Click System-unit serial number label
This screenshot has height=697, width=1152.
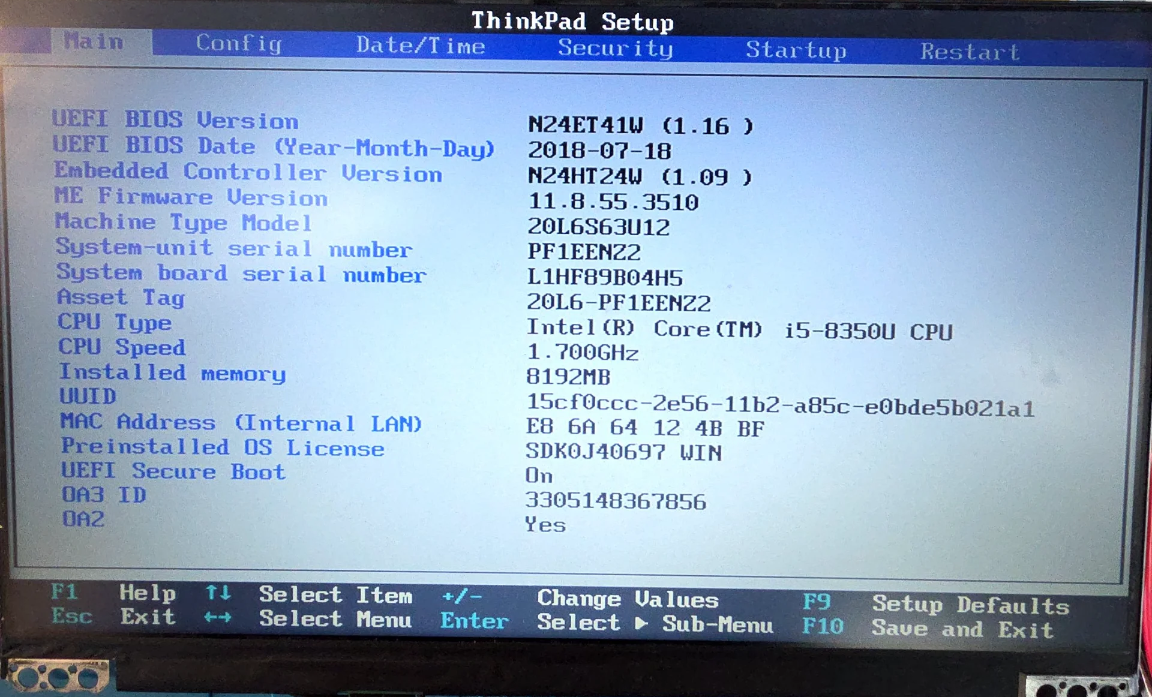pos(234,248)
